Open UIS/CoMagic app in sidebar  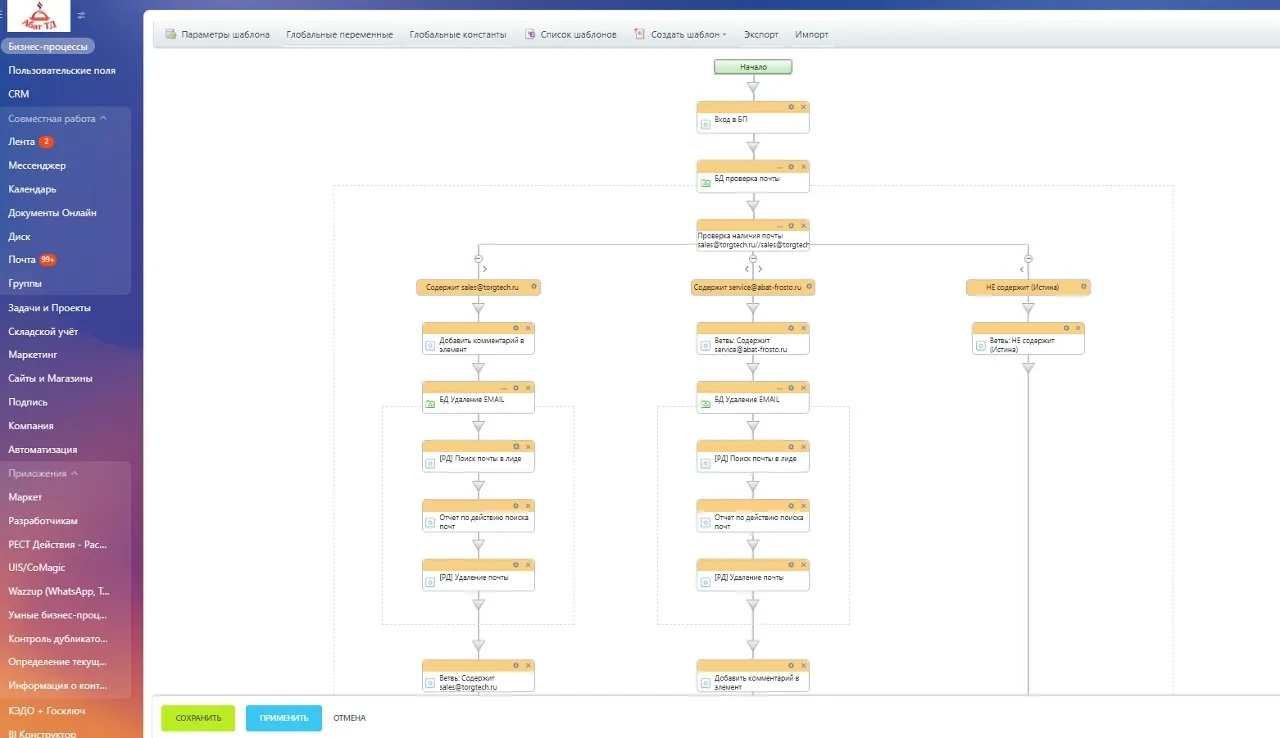37,568
